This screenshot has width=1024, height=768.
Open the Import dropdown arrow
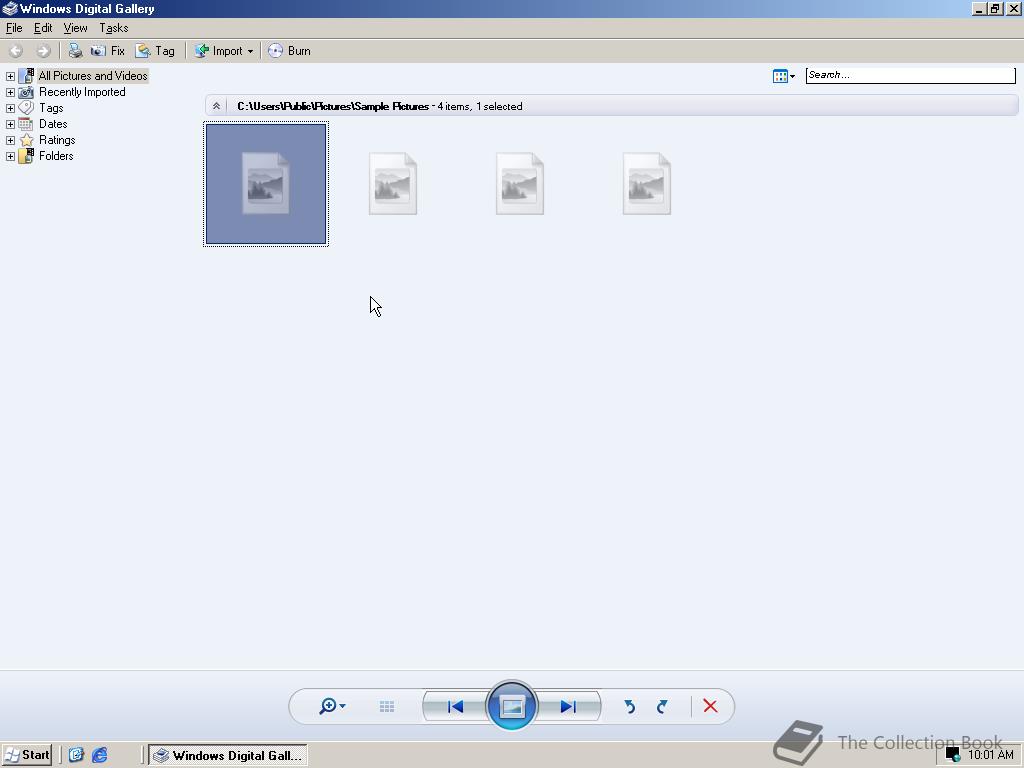click(250, 52)
